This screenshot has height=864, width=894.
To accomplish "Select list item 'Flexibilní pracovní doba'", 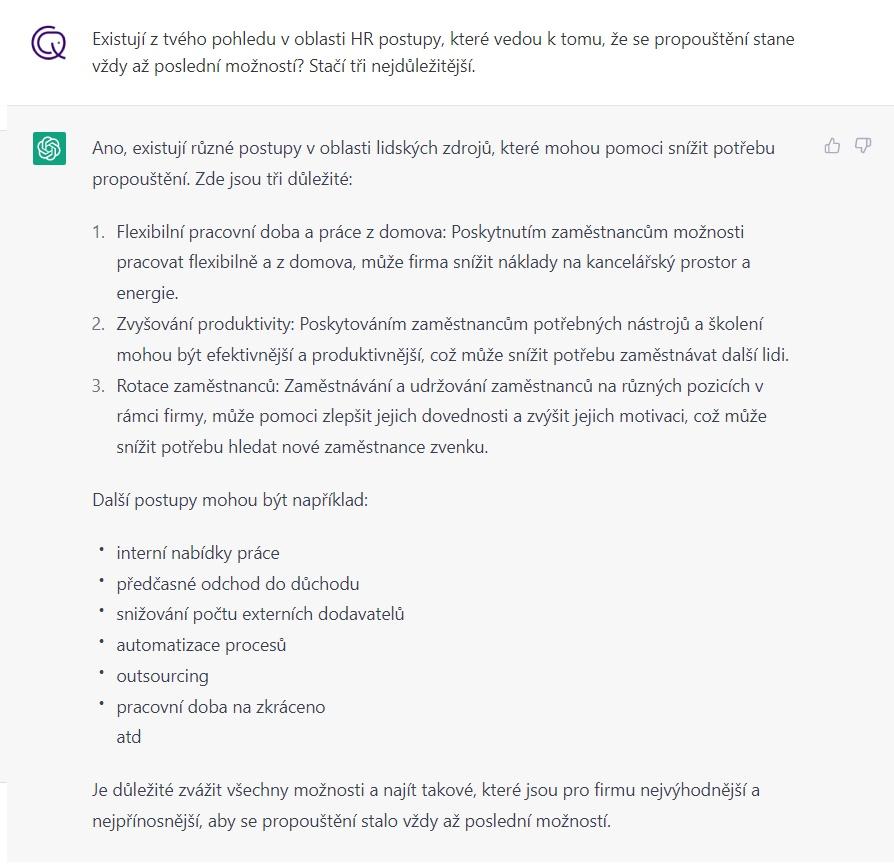I will (433, 262).
